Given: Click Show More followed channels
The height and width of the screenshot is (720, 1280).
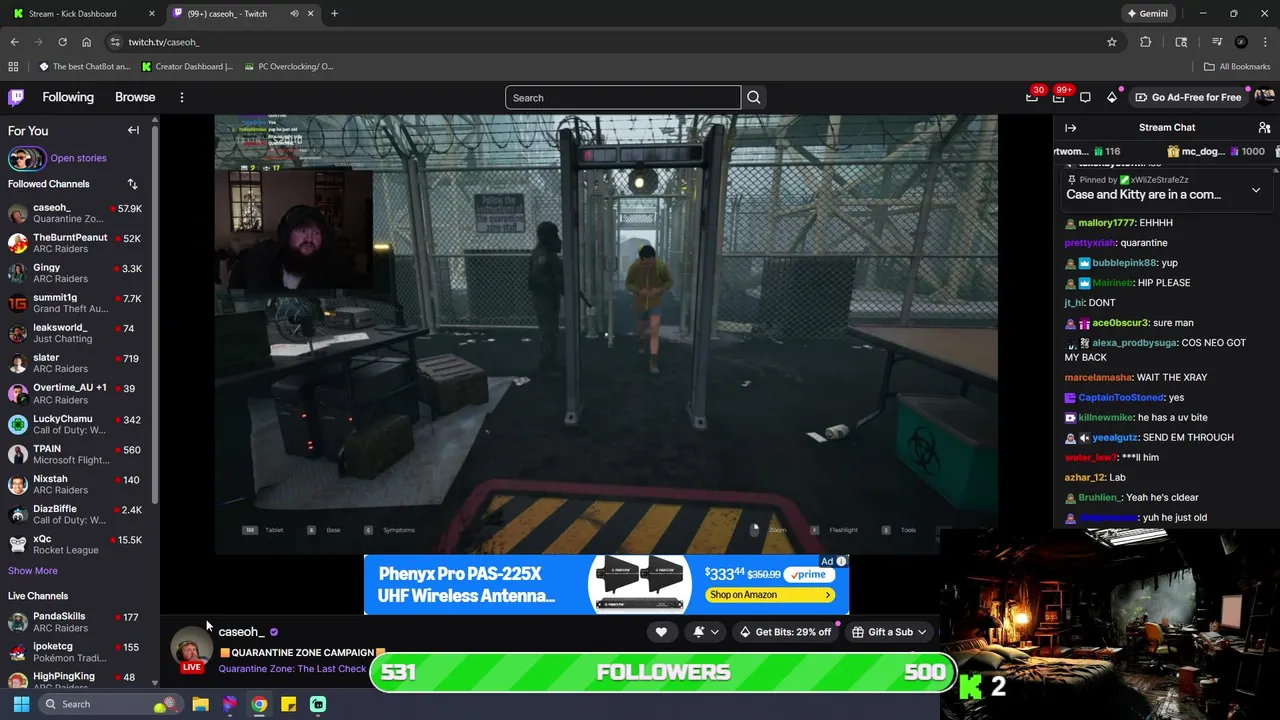Looking at the screenshot, I should point(33,571).
